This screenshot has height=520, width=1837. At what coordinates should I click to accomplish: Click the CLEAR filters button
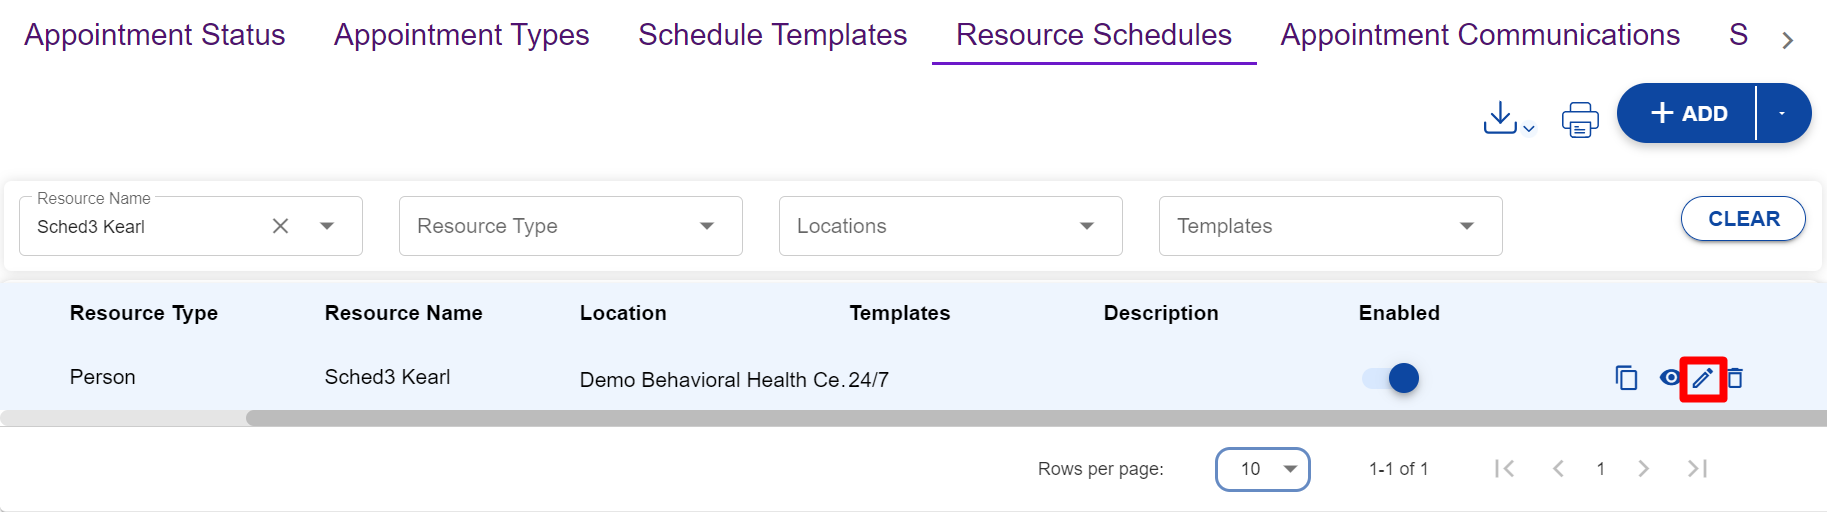pos(1742,219)
